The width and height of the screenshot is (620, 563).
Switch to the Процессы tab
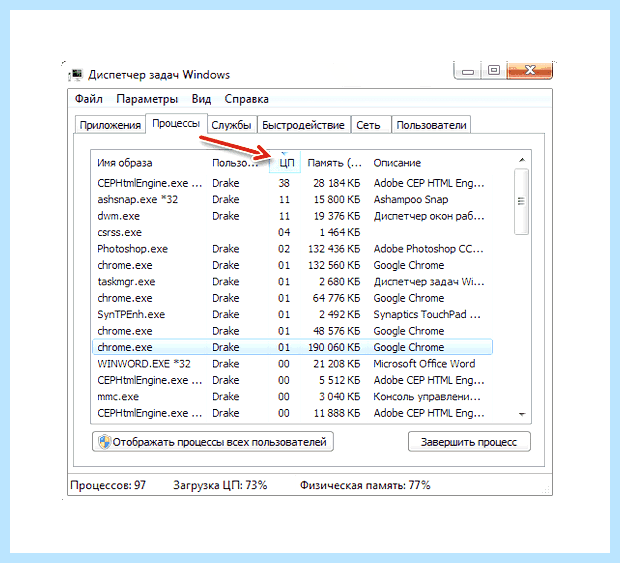coord(176,123)
